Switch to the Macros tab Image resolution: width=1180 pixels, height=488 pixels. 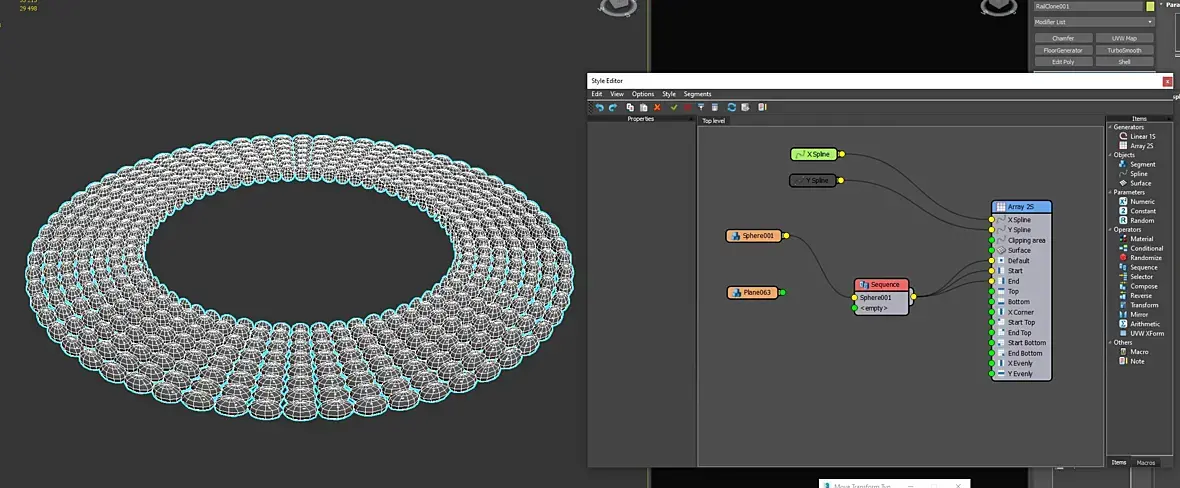[x=1145, y=462]
